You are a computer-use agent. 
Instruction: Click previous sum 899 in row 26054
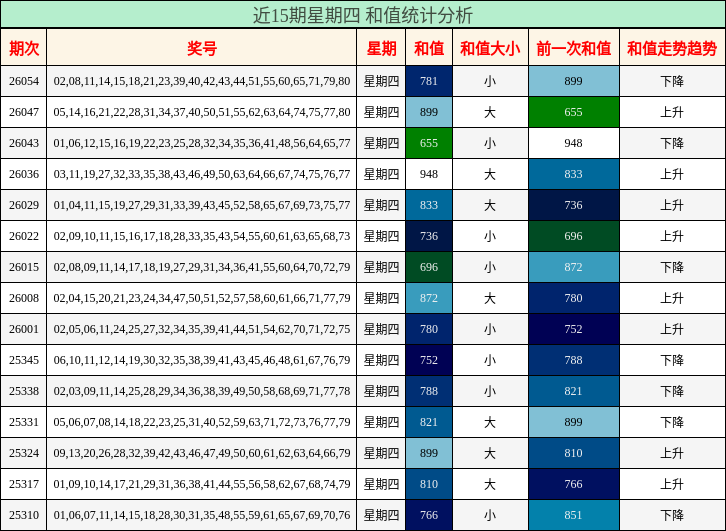pos(574,81)
